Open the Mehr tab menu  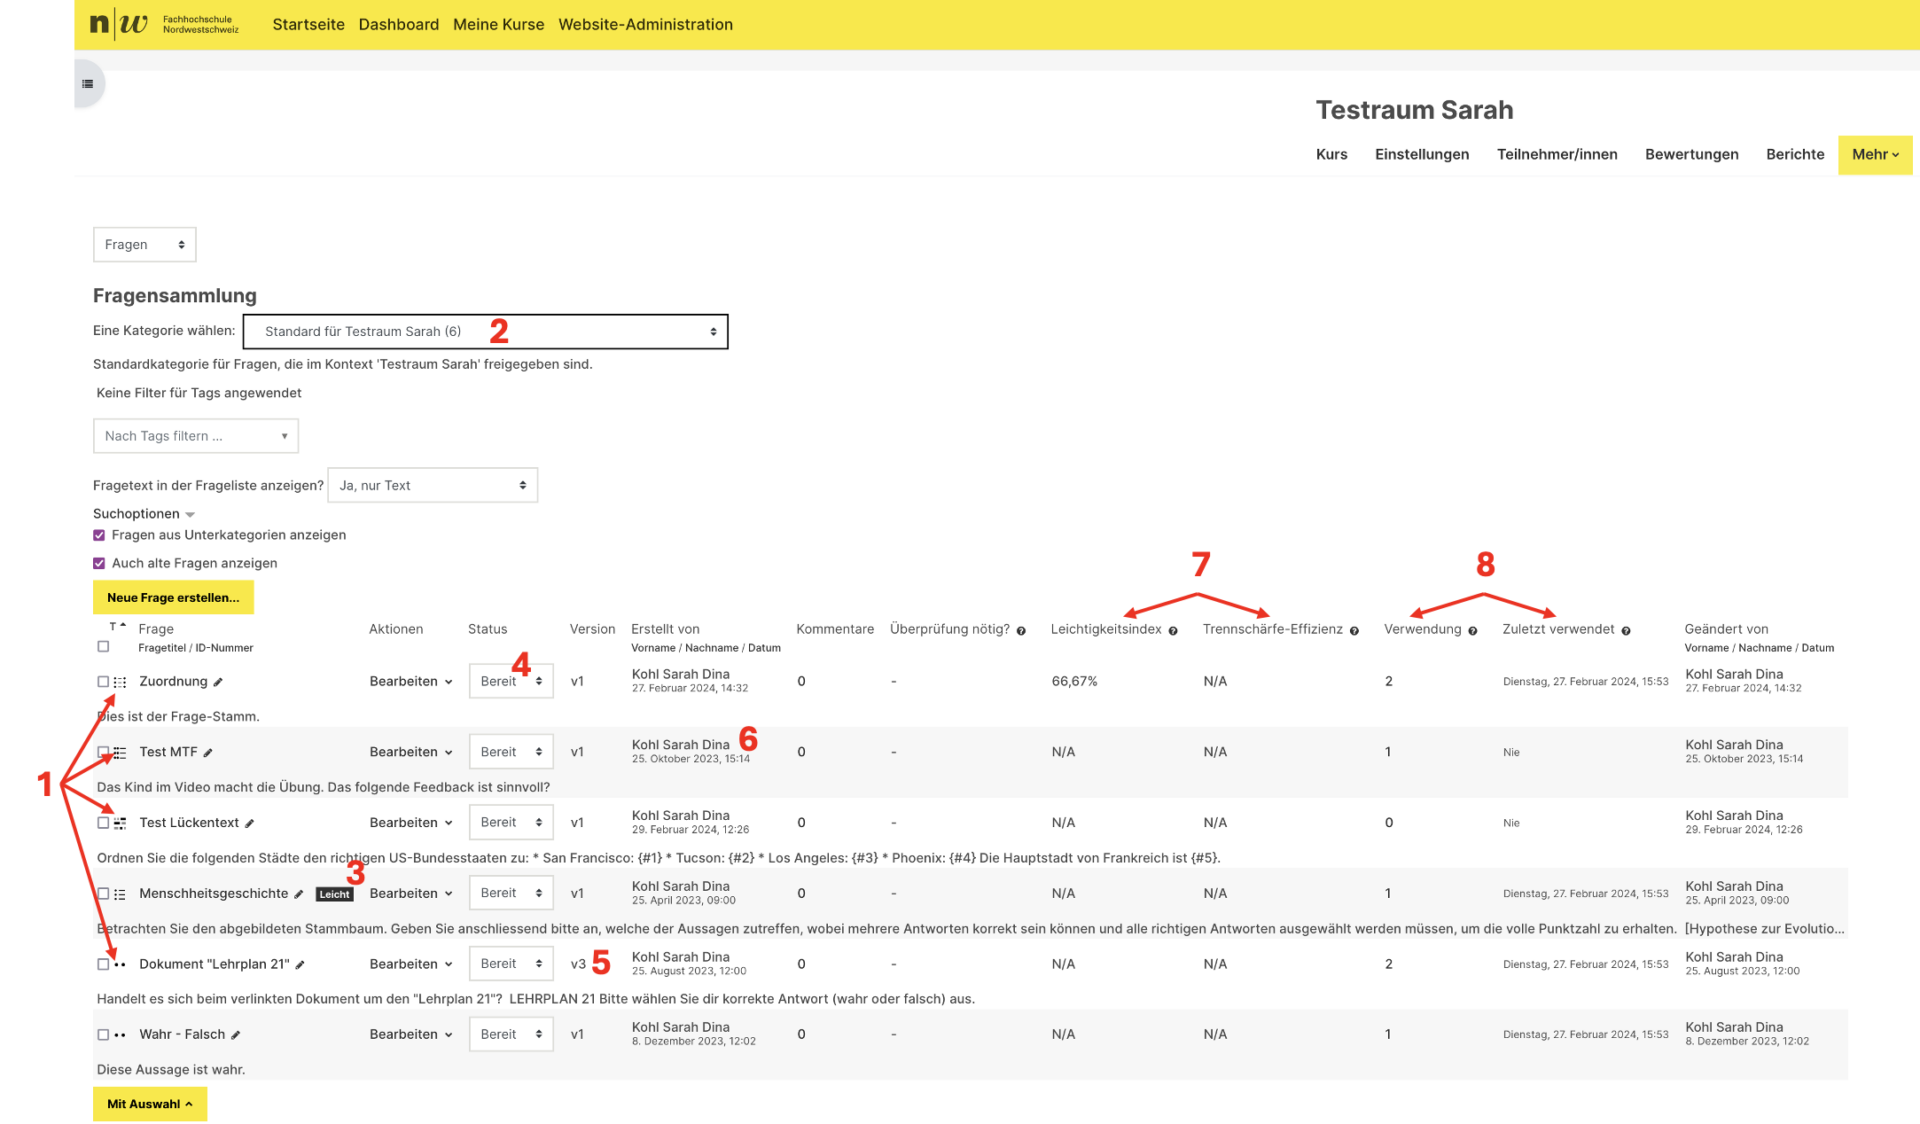pyautogui.click(x=1874, y=154)
